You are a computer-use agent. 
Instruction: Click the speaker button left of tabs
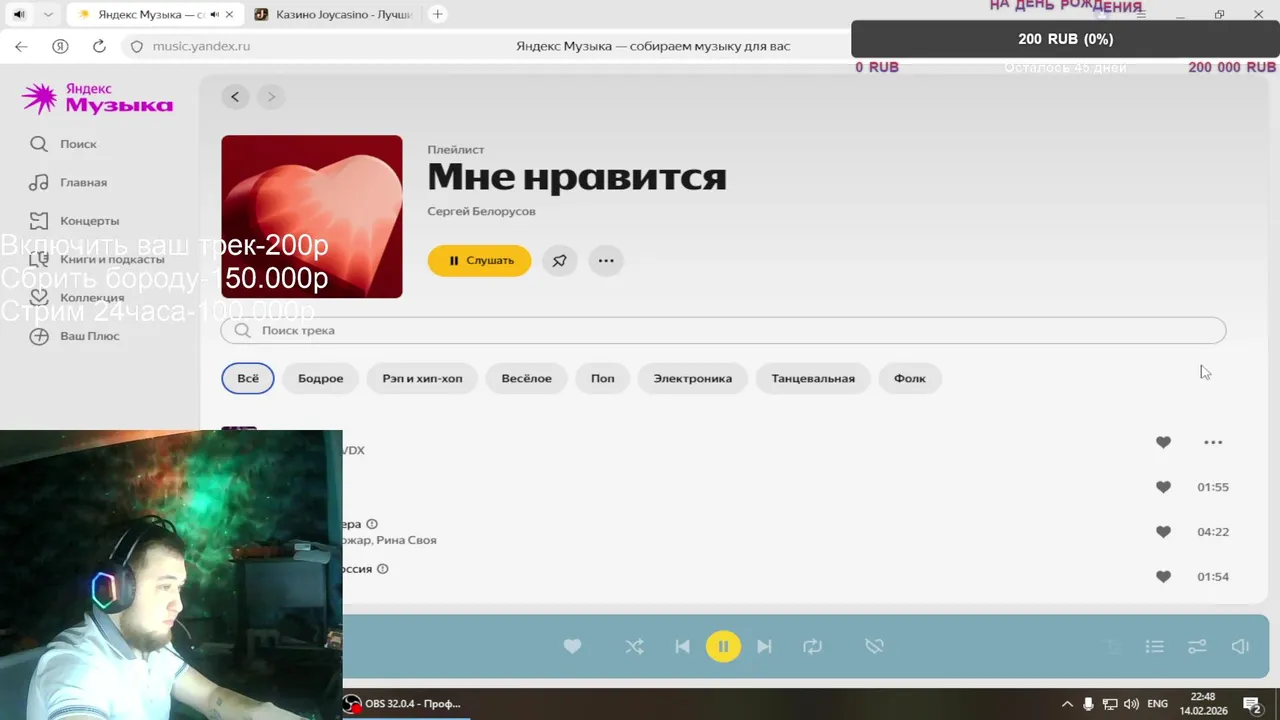click(x=19, y=14)
